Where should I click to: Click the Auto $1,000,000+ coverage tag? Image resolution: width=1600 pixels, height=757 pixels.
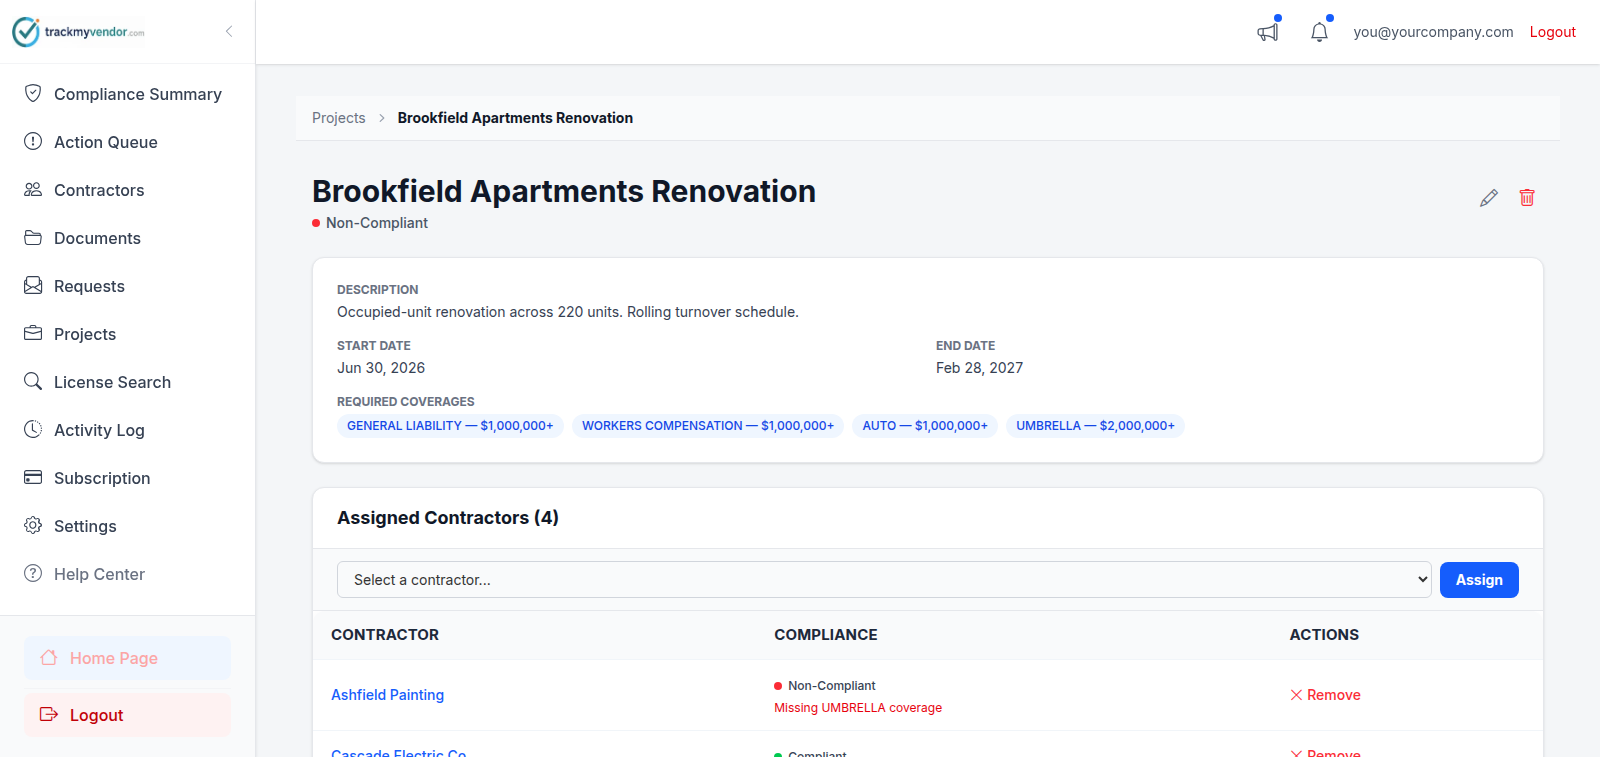pos(925,426)
